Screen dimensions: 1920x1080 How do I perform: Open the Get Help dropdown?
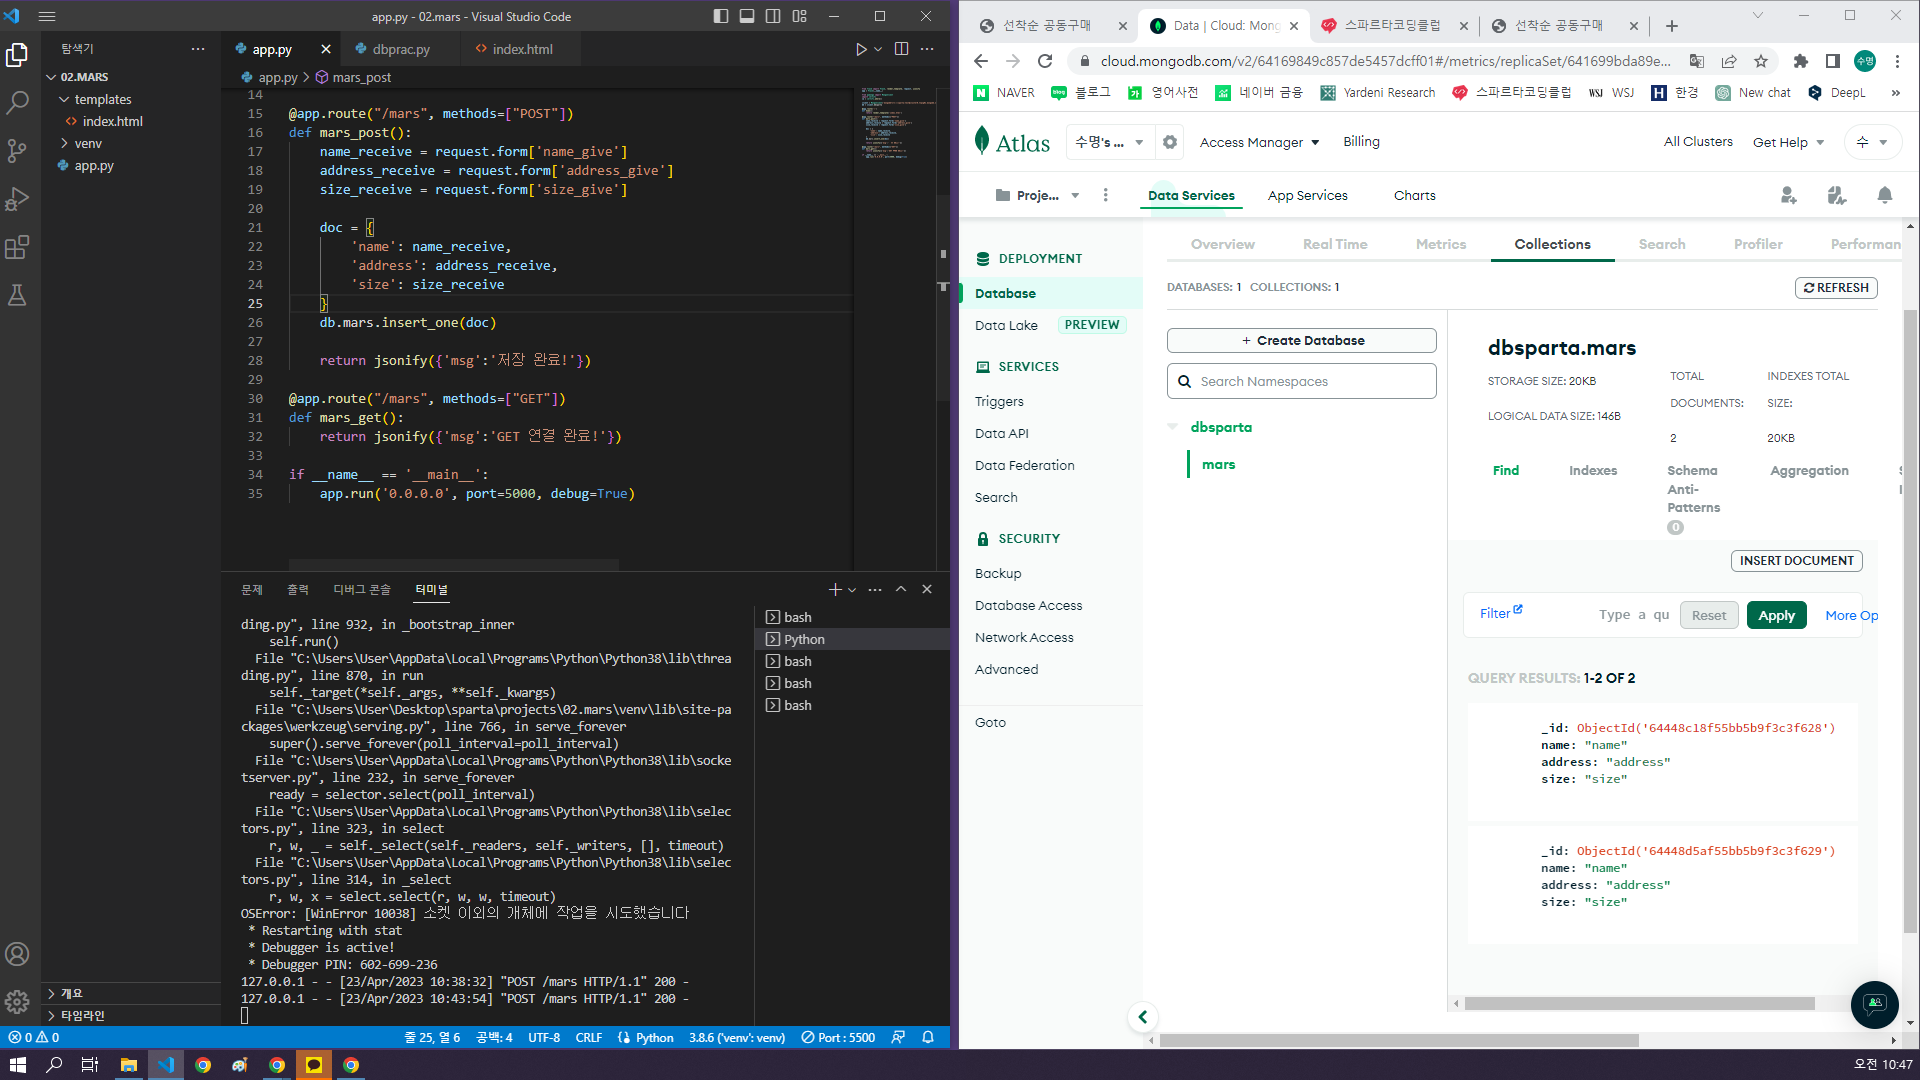pos(1788,142)
